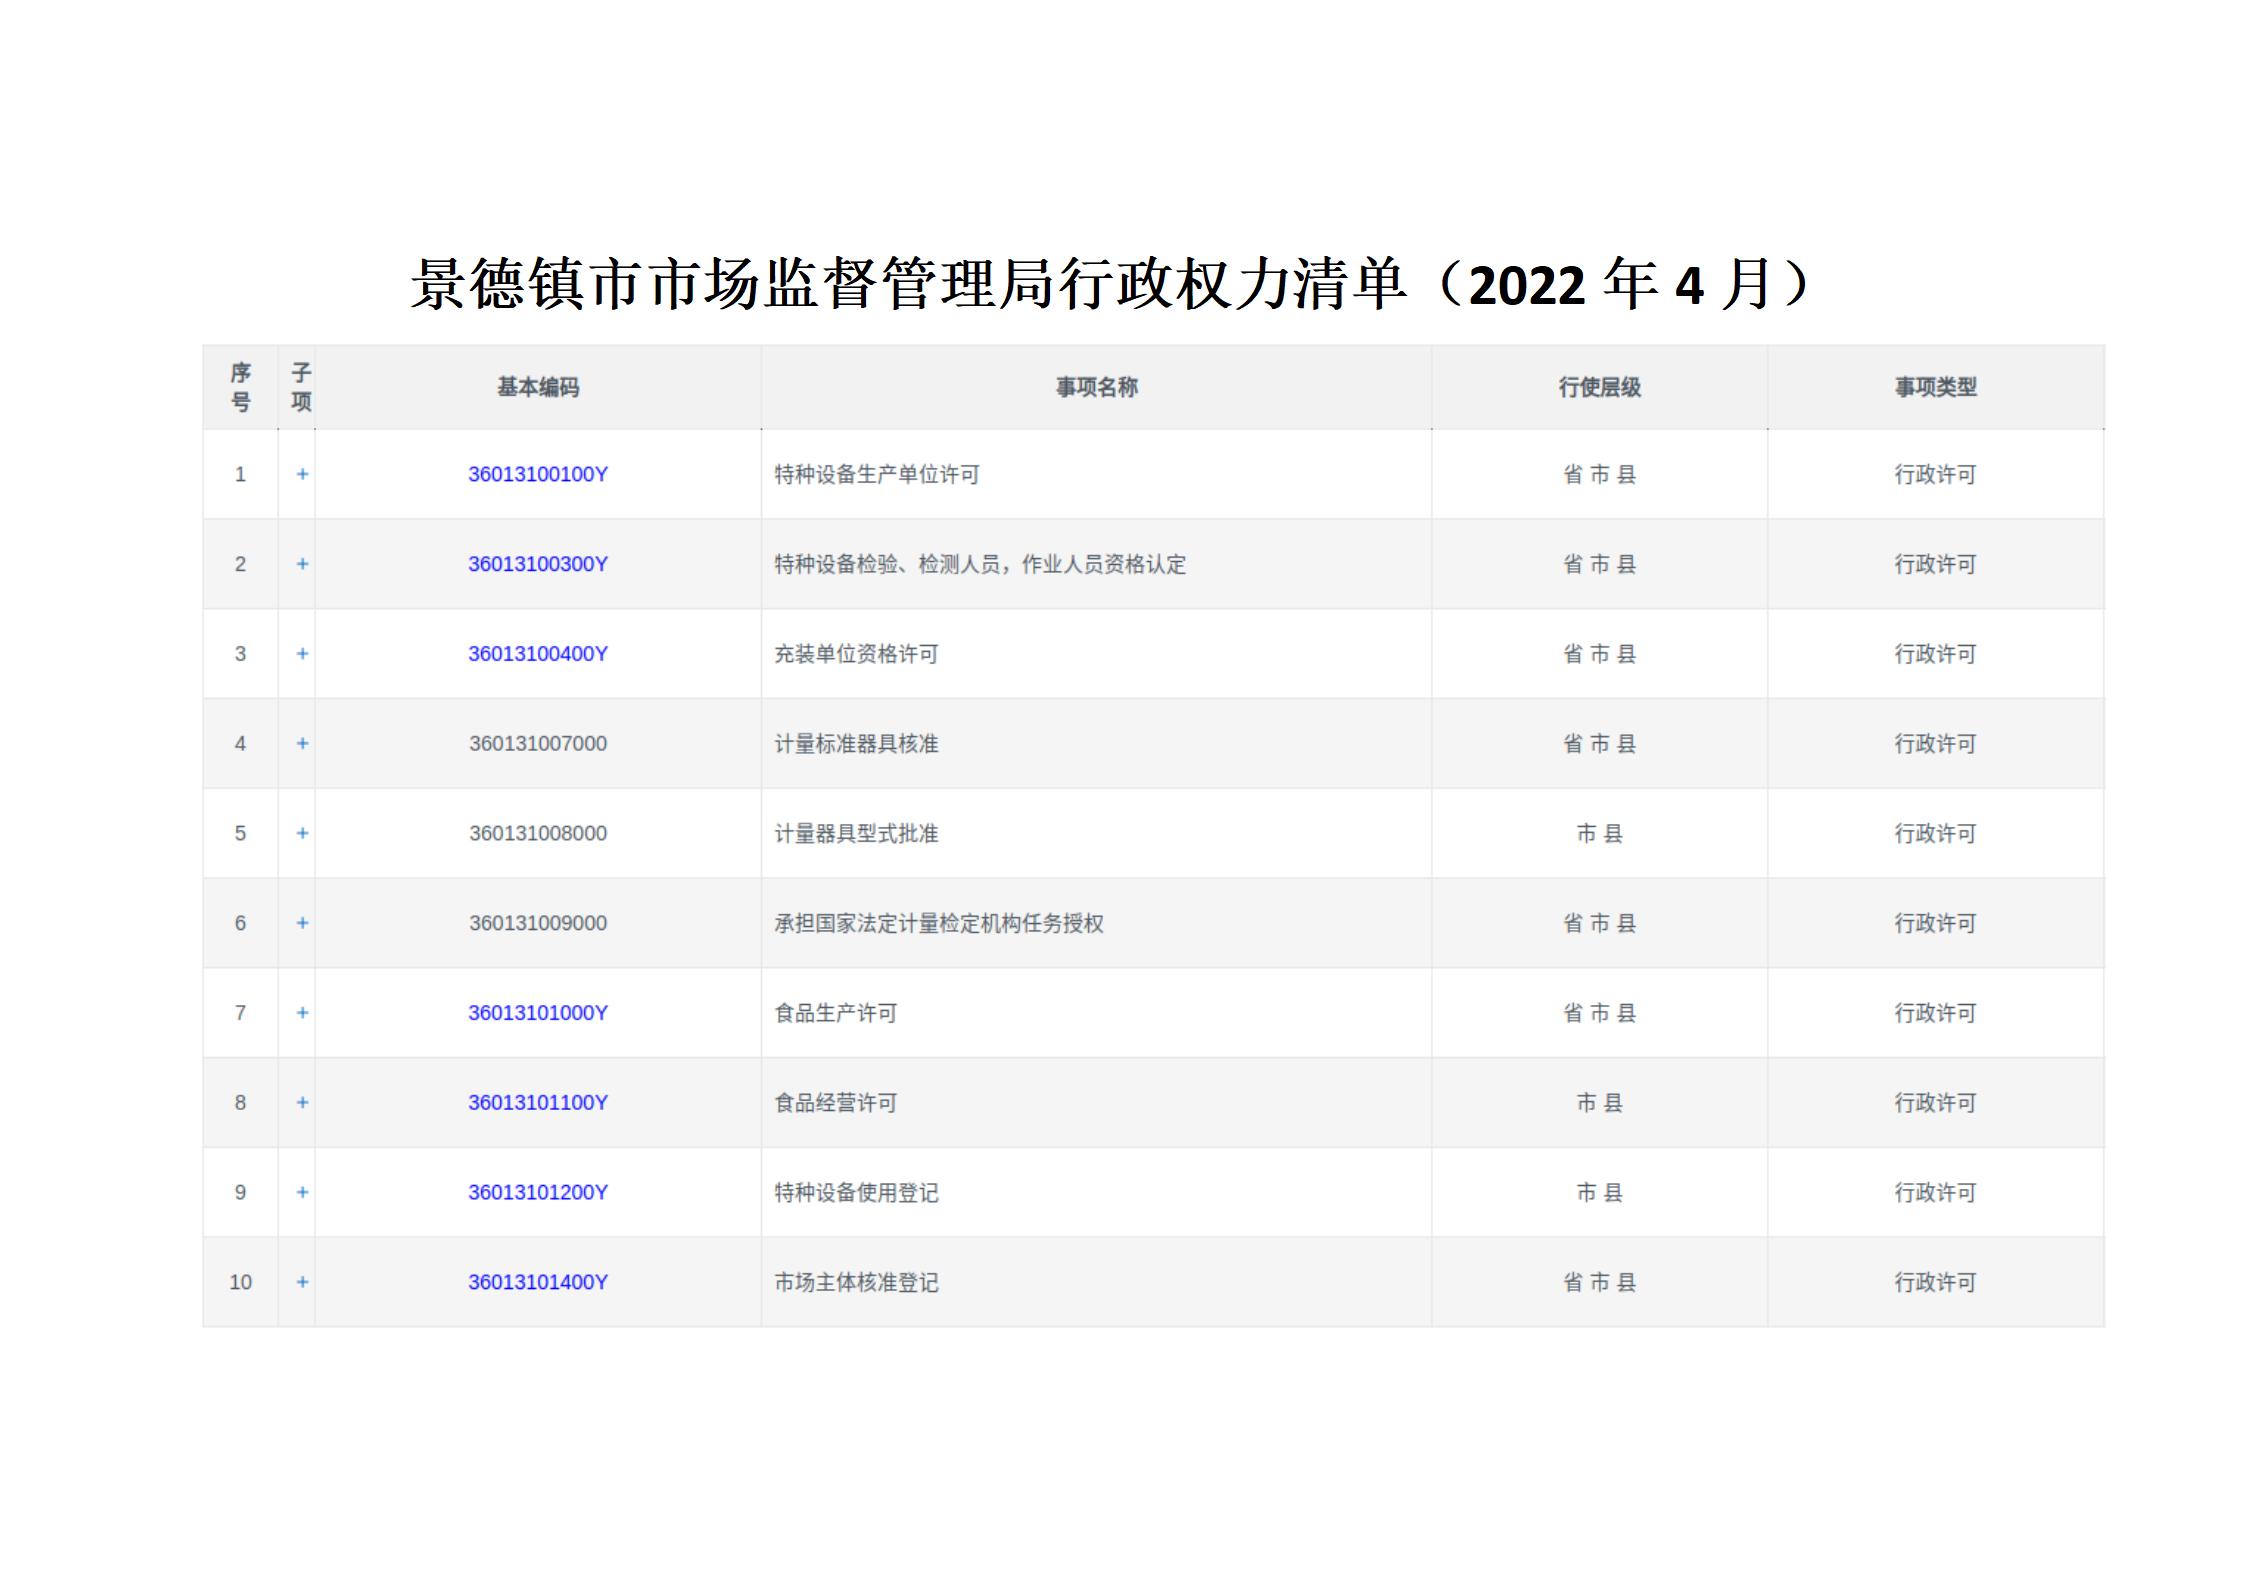Click the plus icon in row 9
The height and width of the screenshot is (1587, 2245).
302,1192
